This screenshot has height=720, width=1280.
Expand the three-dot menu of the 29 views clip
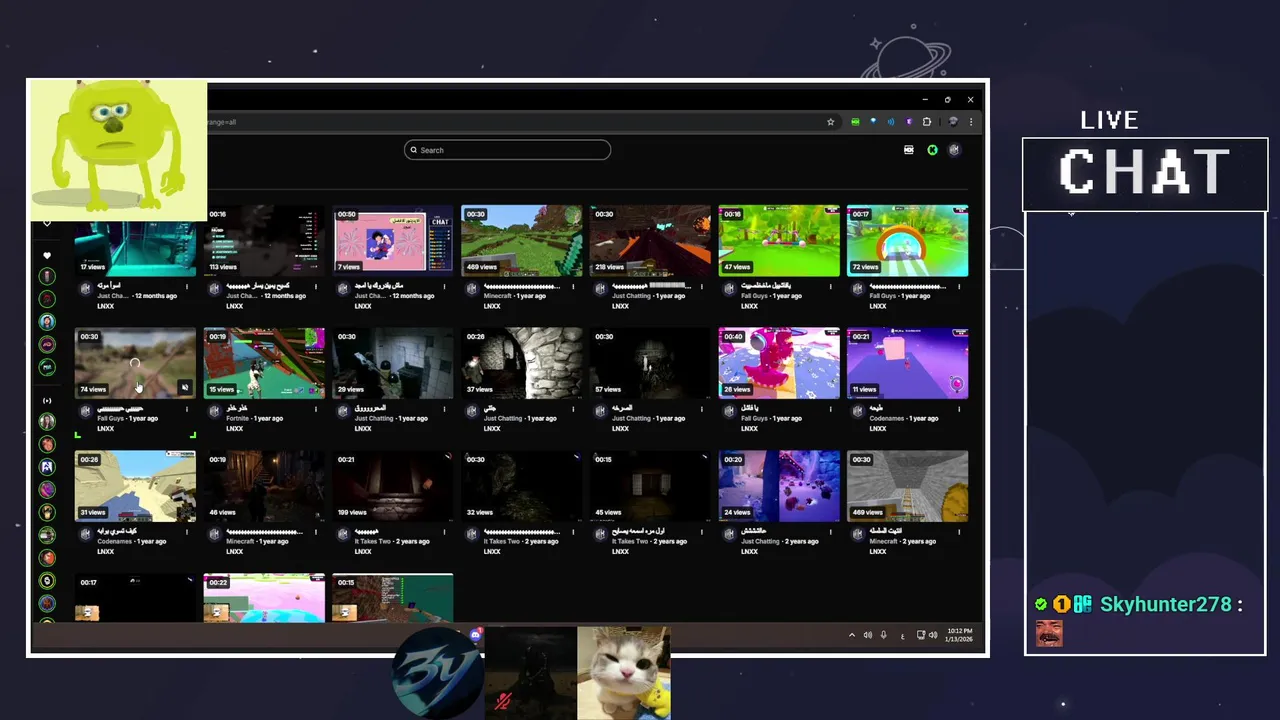pyautogui.click(x=445, y=409)
